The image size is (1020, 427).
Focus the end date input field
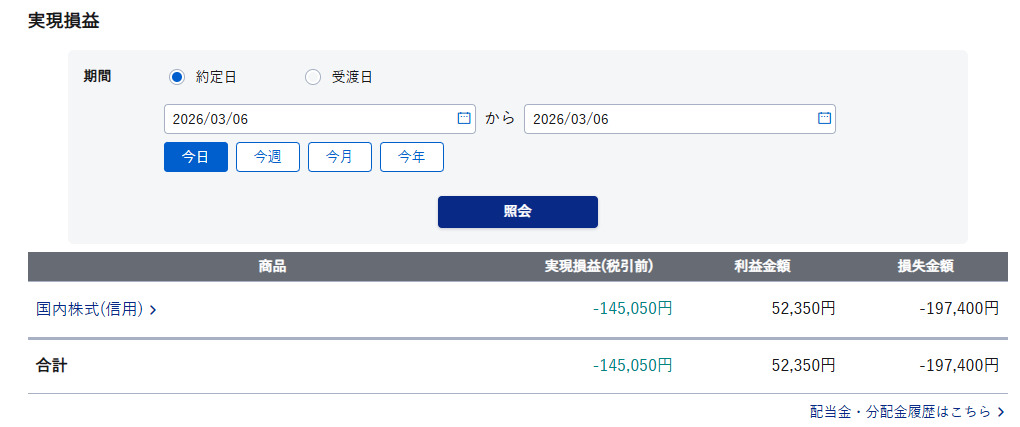tap(668, 119)
